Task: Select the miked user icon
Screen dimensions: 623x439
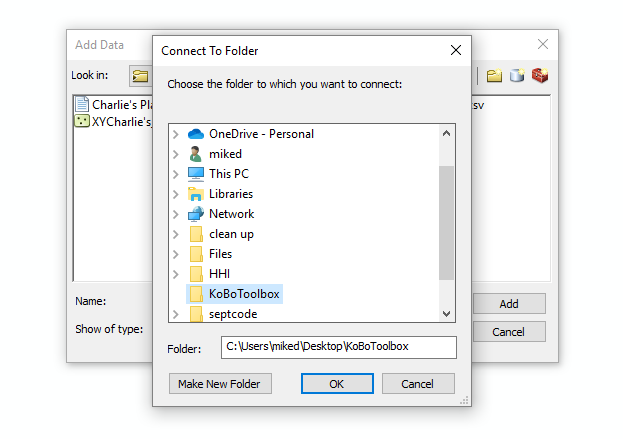Action: tap(196, 154)
